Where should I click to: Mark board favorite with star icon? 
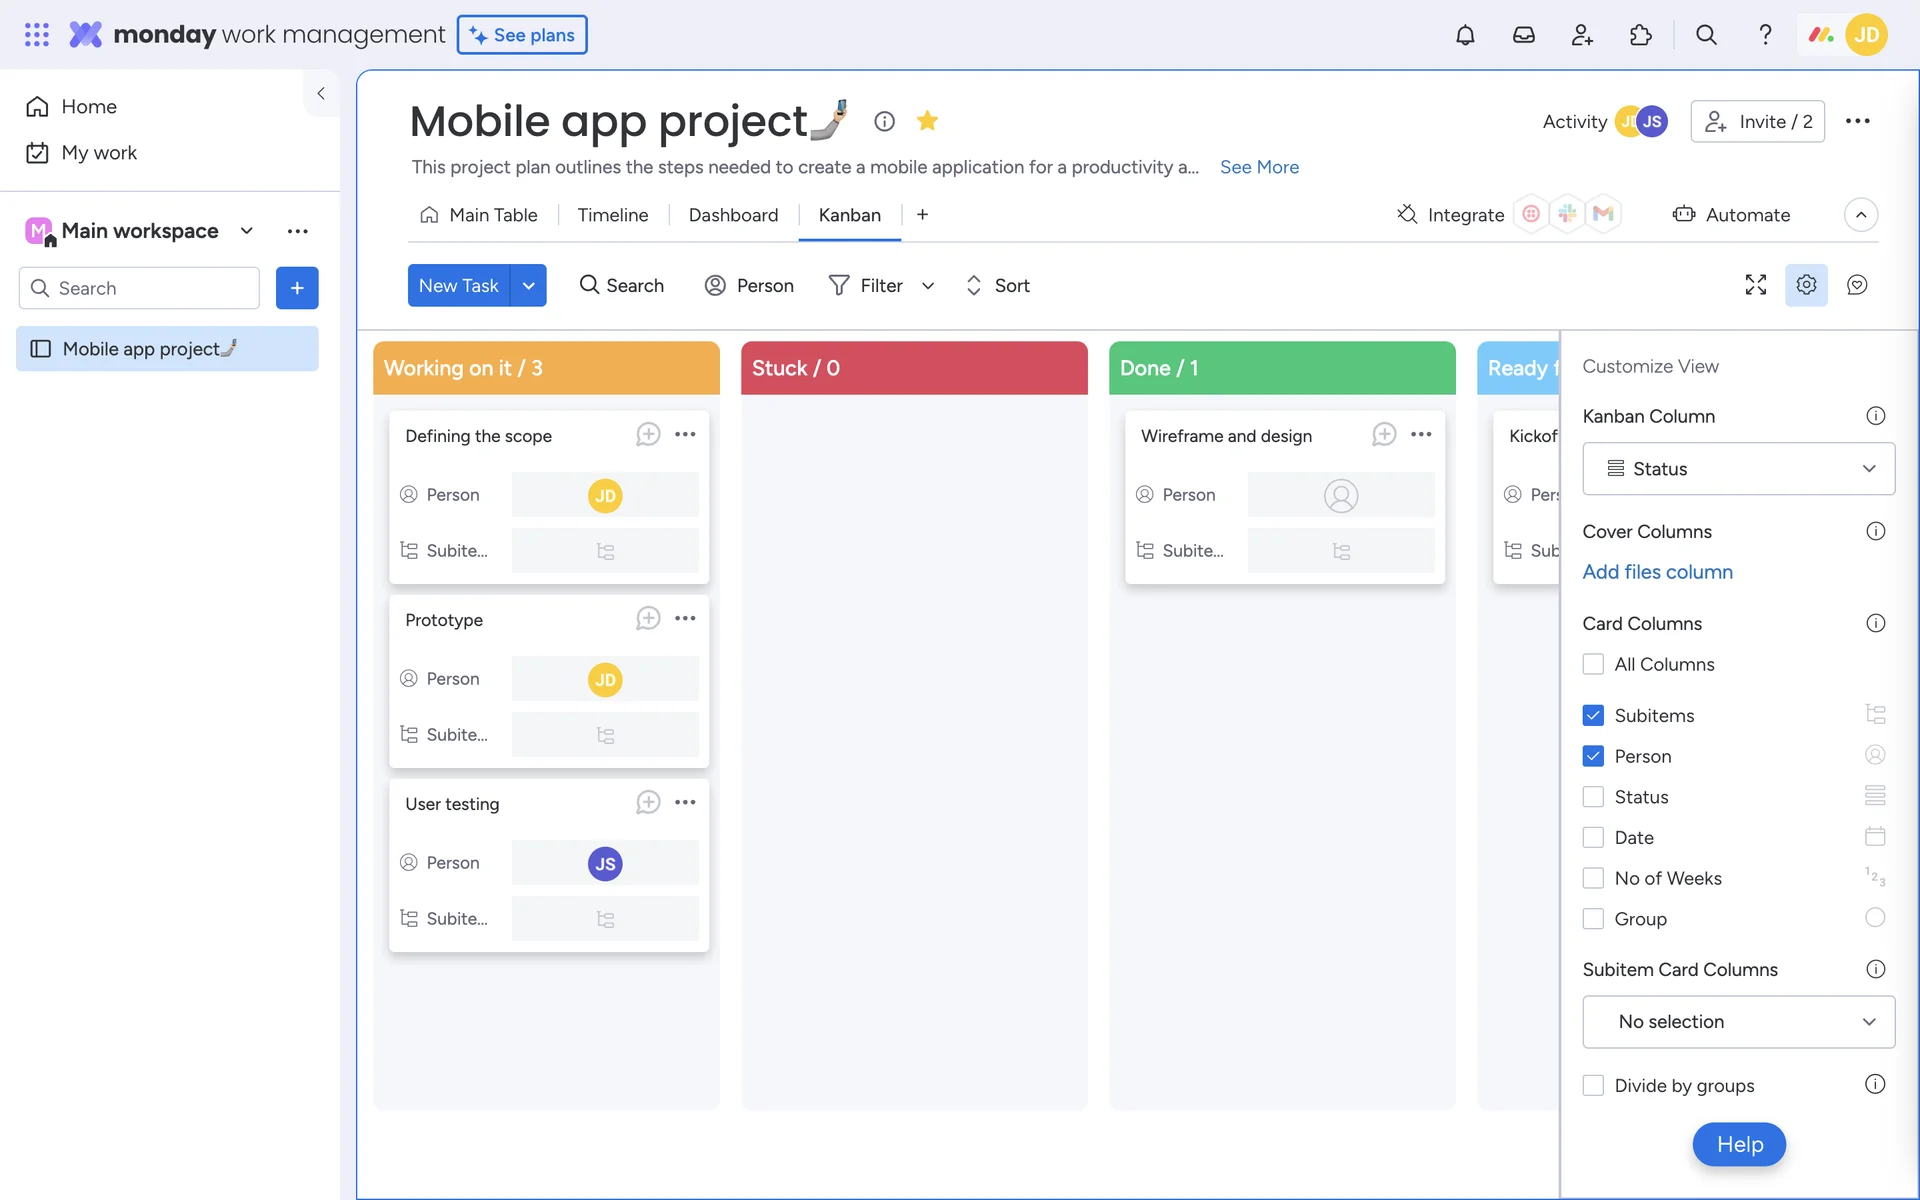pos(927,121)
